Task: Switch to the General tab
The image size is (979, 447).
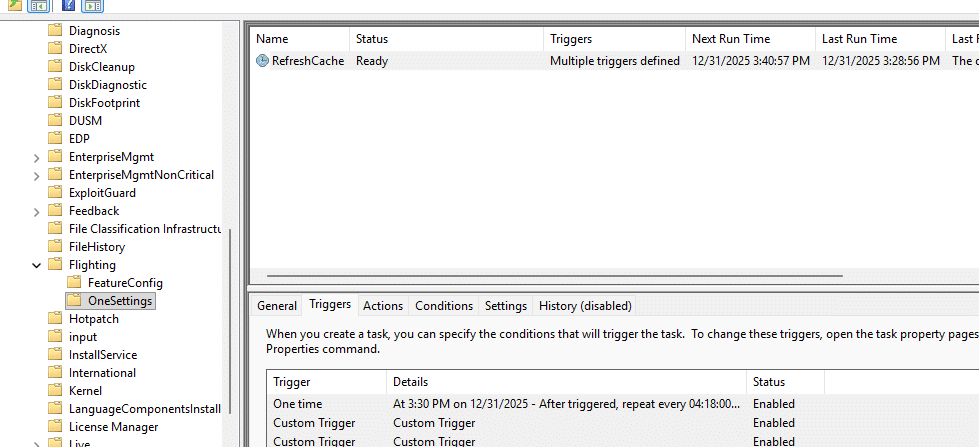Action: click(276, 306)
